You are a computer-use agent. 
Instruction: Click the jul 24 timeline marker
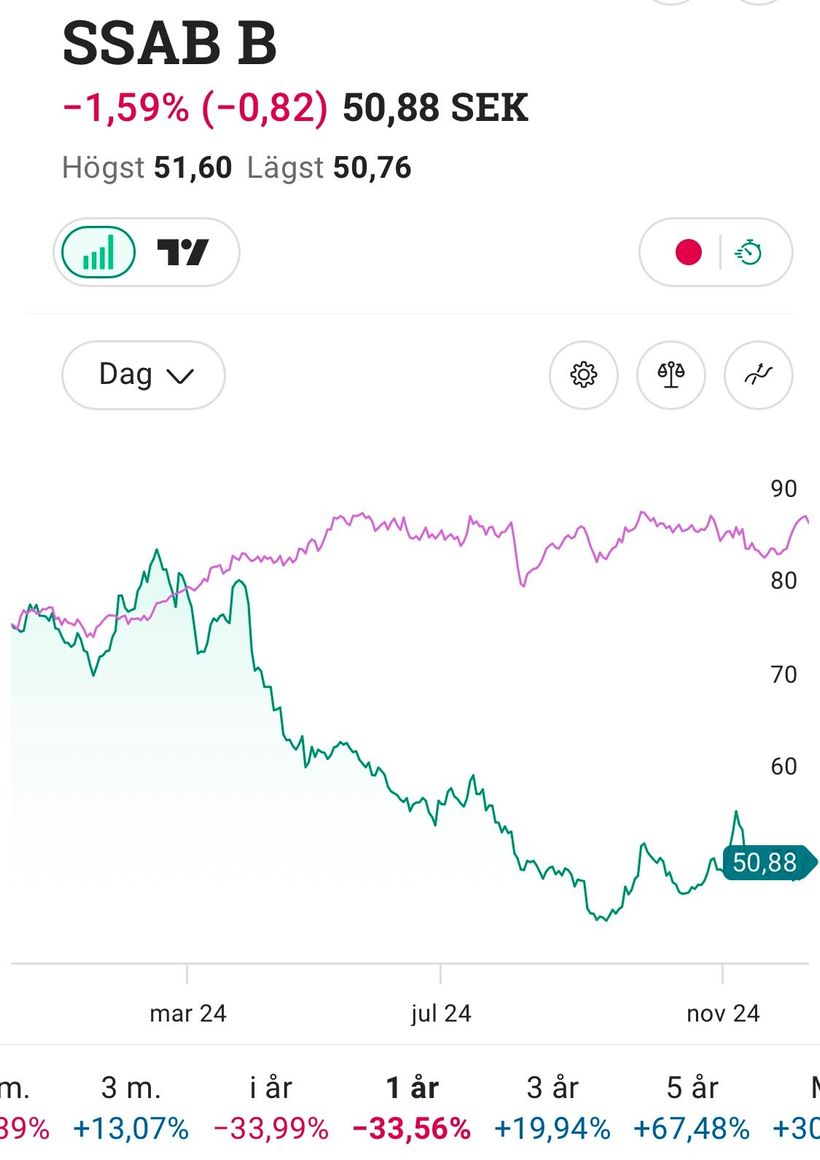click(x=441, y=1013)
